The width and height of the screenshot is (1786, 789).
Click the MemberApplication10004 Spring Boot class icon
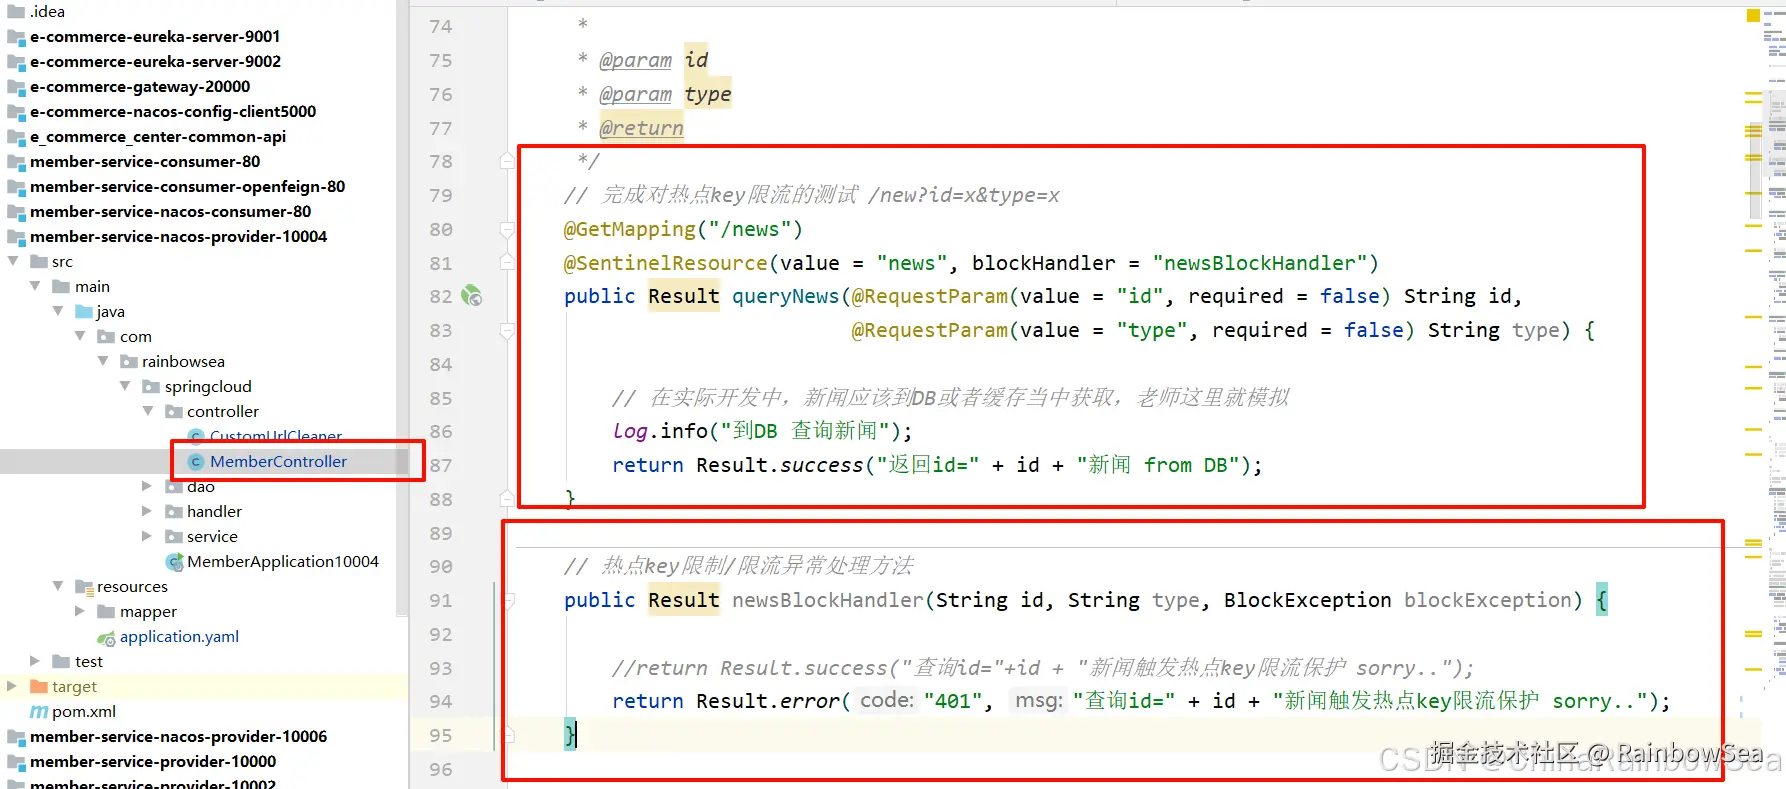coord(174,562)
